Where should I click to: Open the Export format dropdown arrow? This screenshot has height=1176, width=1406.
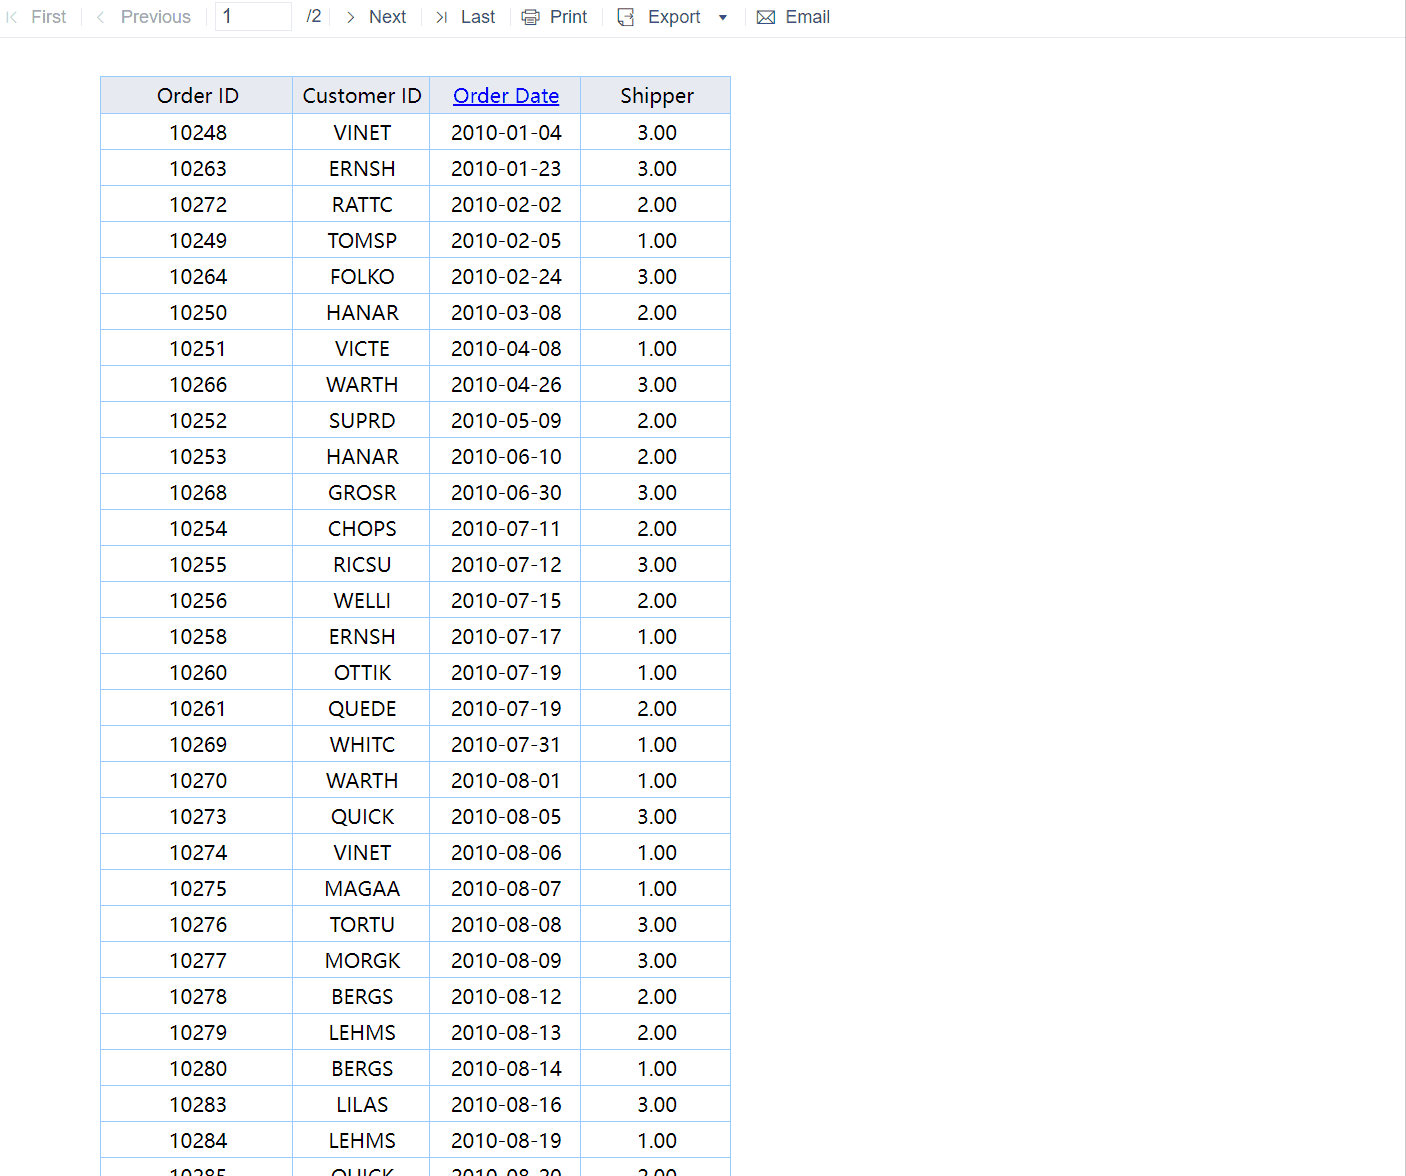[x=722, y=18]
